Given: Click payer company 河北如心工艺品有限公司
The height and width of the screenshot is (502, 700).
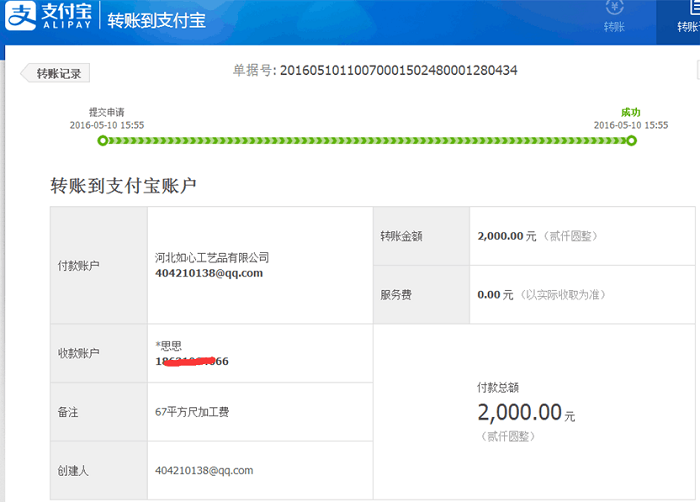Looking at the screenshot, I should coord(212,257).
